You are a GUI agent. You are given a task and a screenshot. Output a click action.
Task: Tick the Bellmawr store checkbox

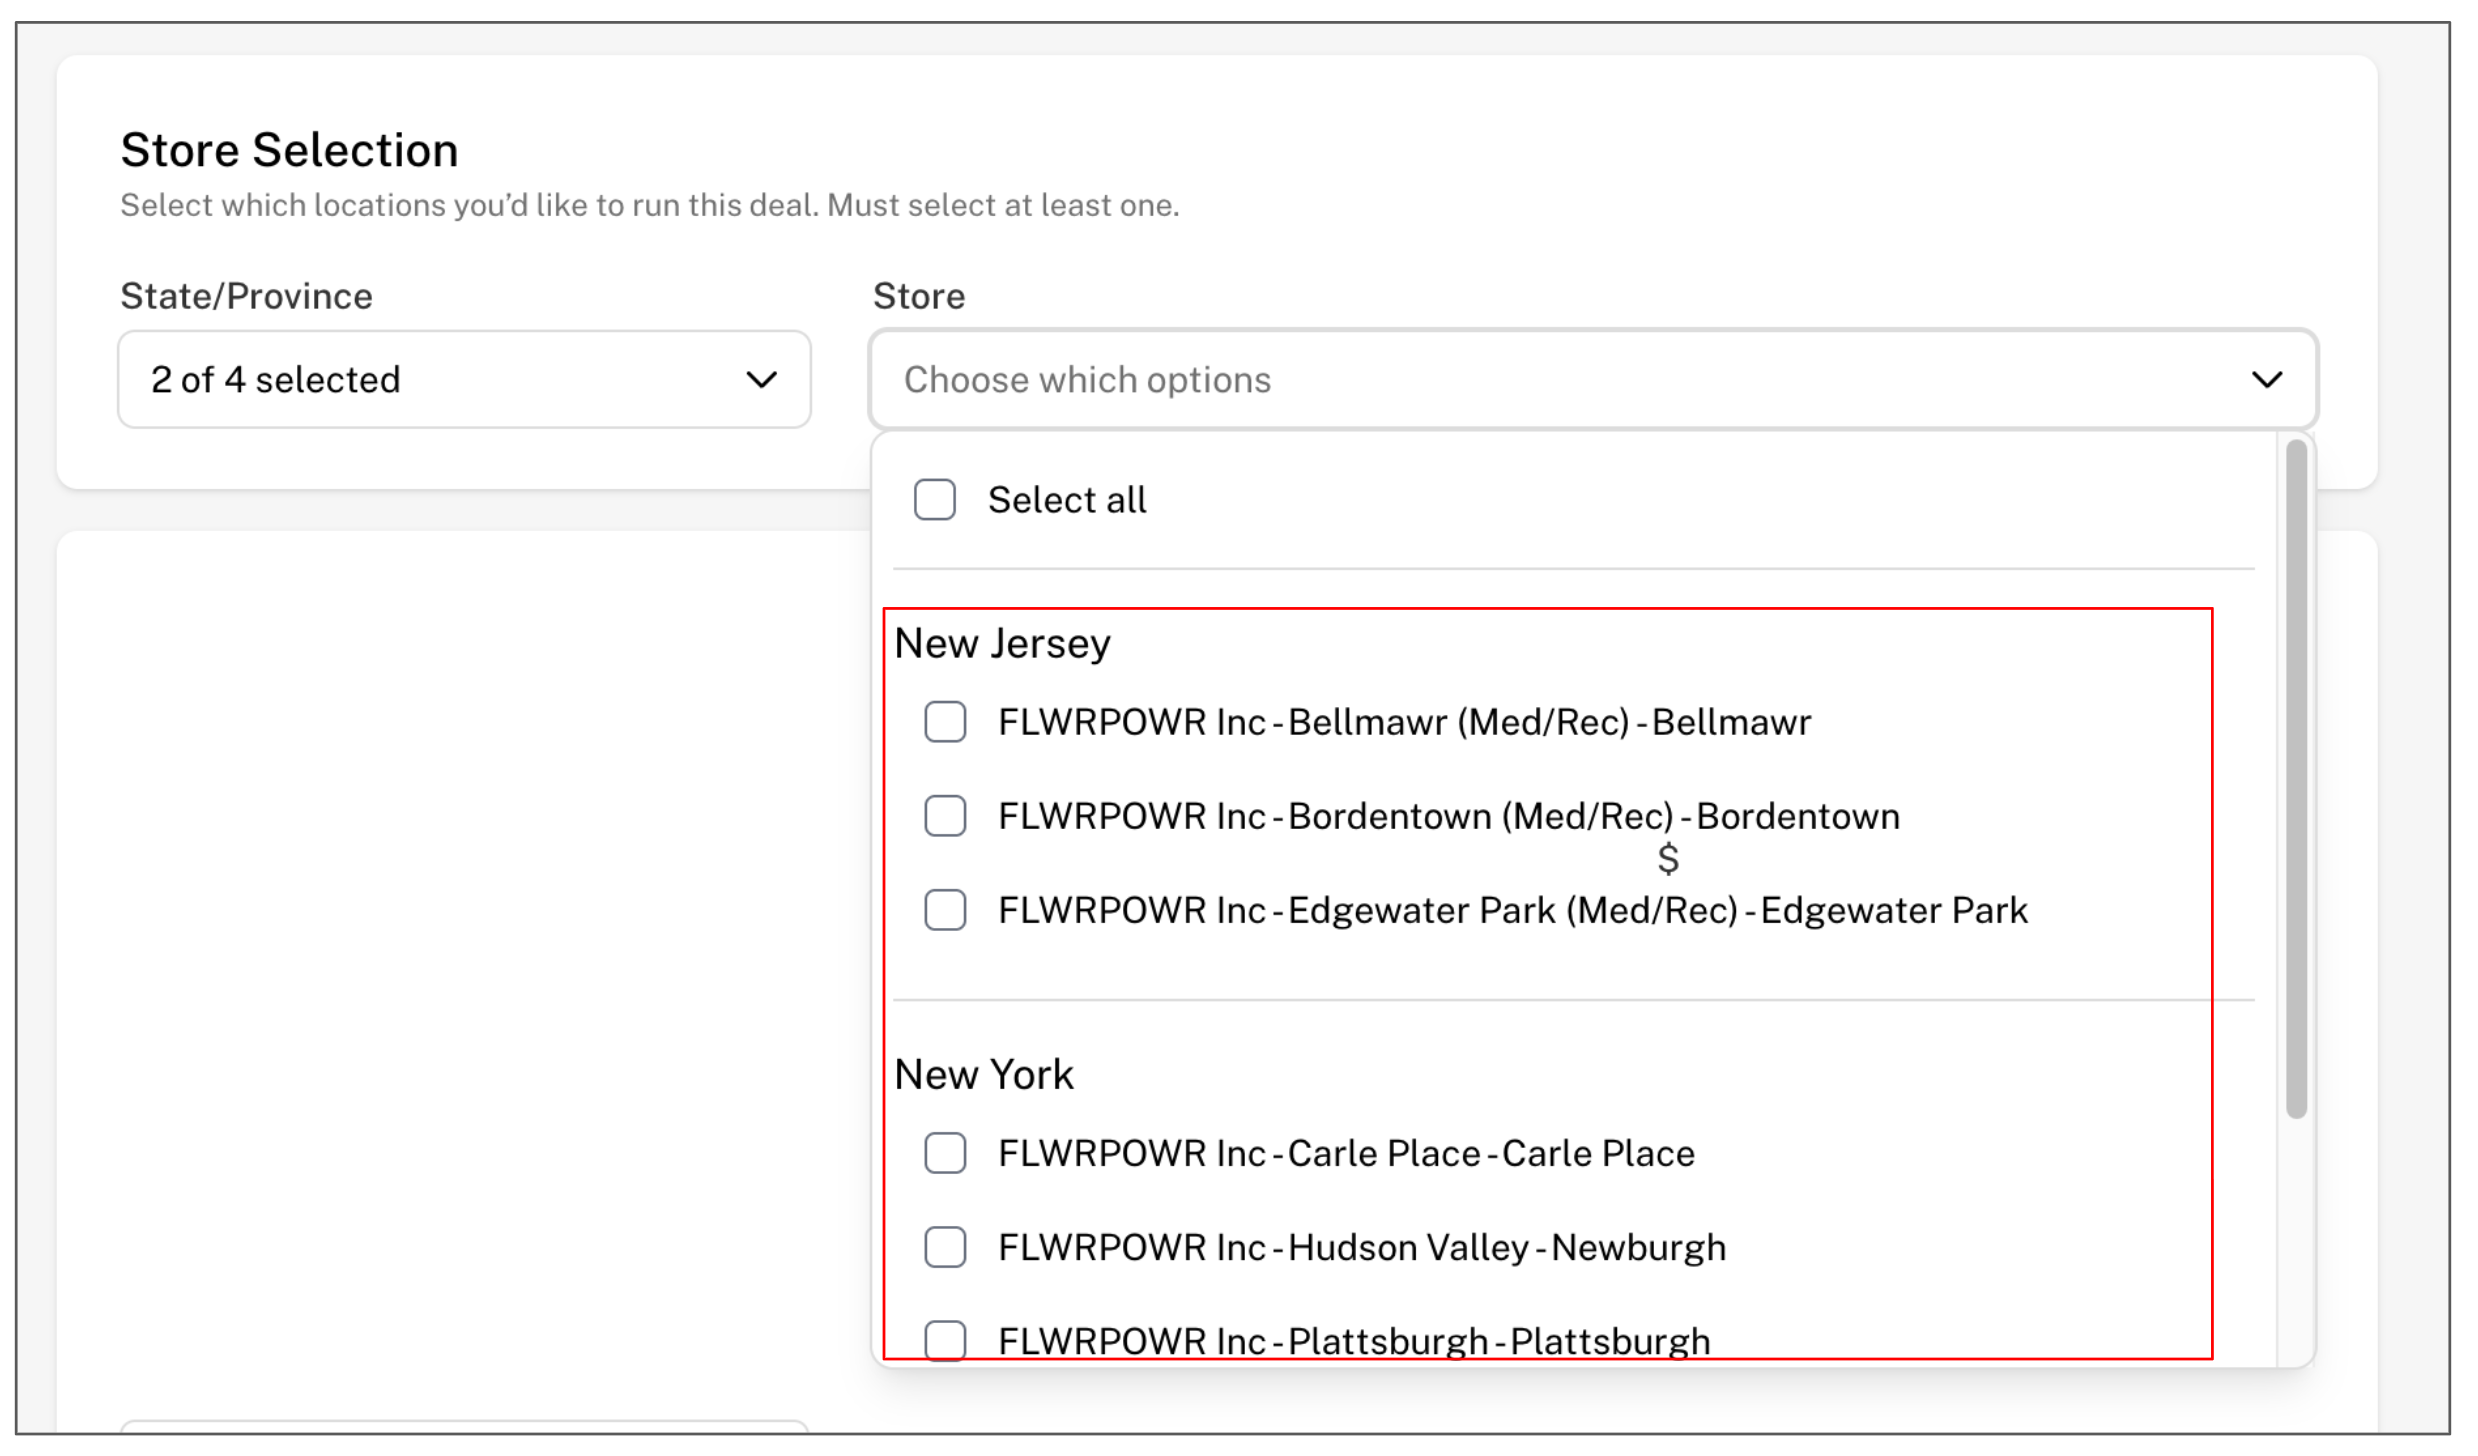pos(944,721)
